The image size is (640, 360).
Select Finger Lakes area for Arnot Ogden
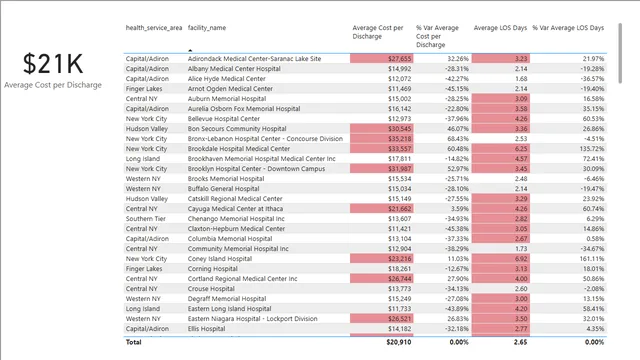tap(144, 89)
